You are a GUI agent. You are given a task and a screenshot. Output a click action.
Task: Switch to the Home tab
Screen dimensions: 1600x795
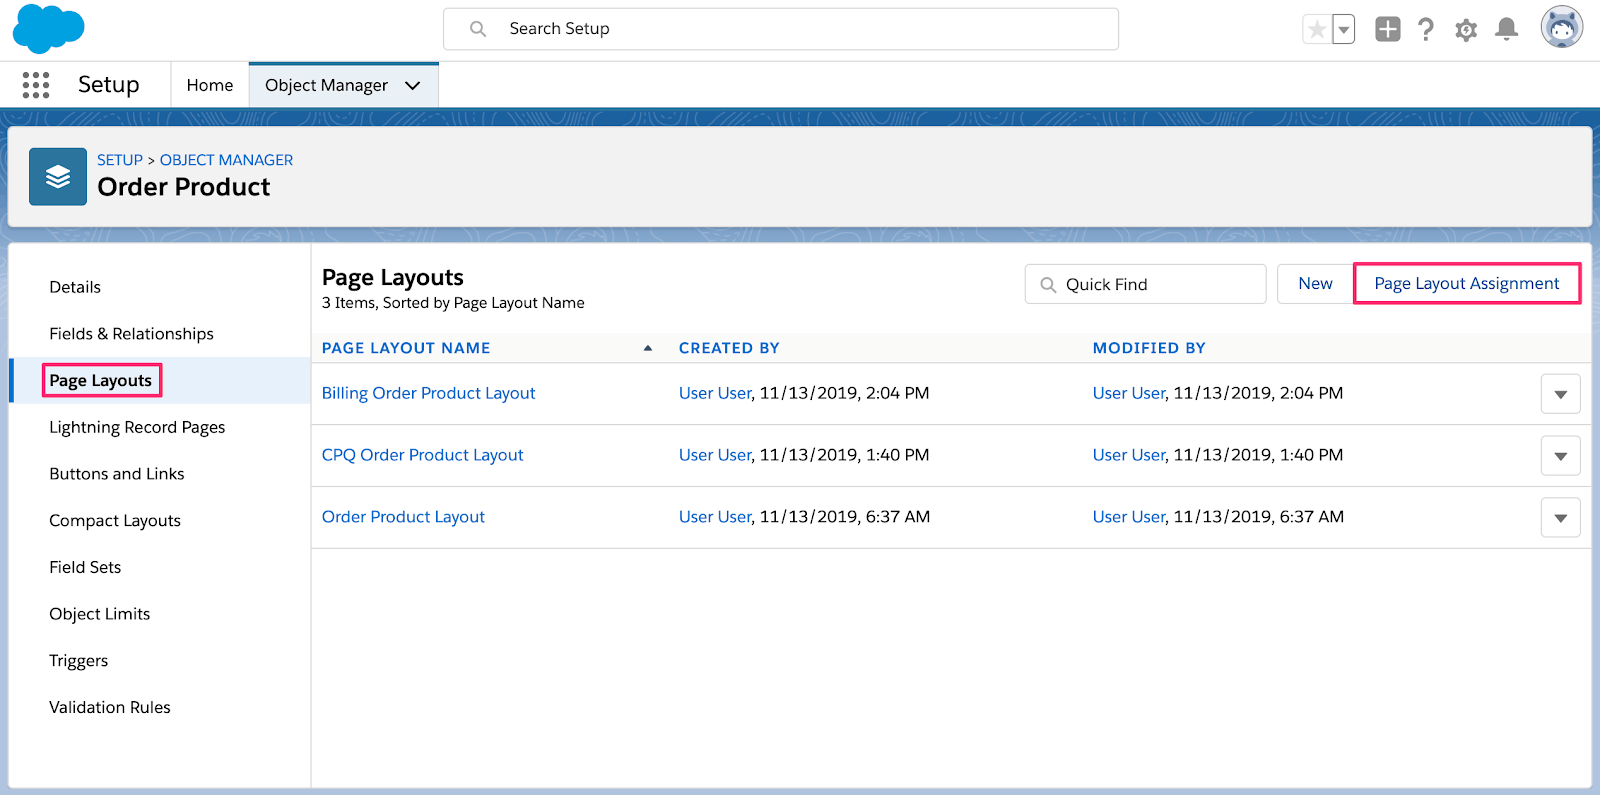(x=210, y=85)
